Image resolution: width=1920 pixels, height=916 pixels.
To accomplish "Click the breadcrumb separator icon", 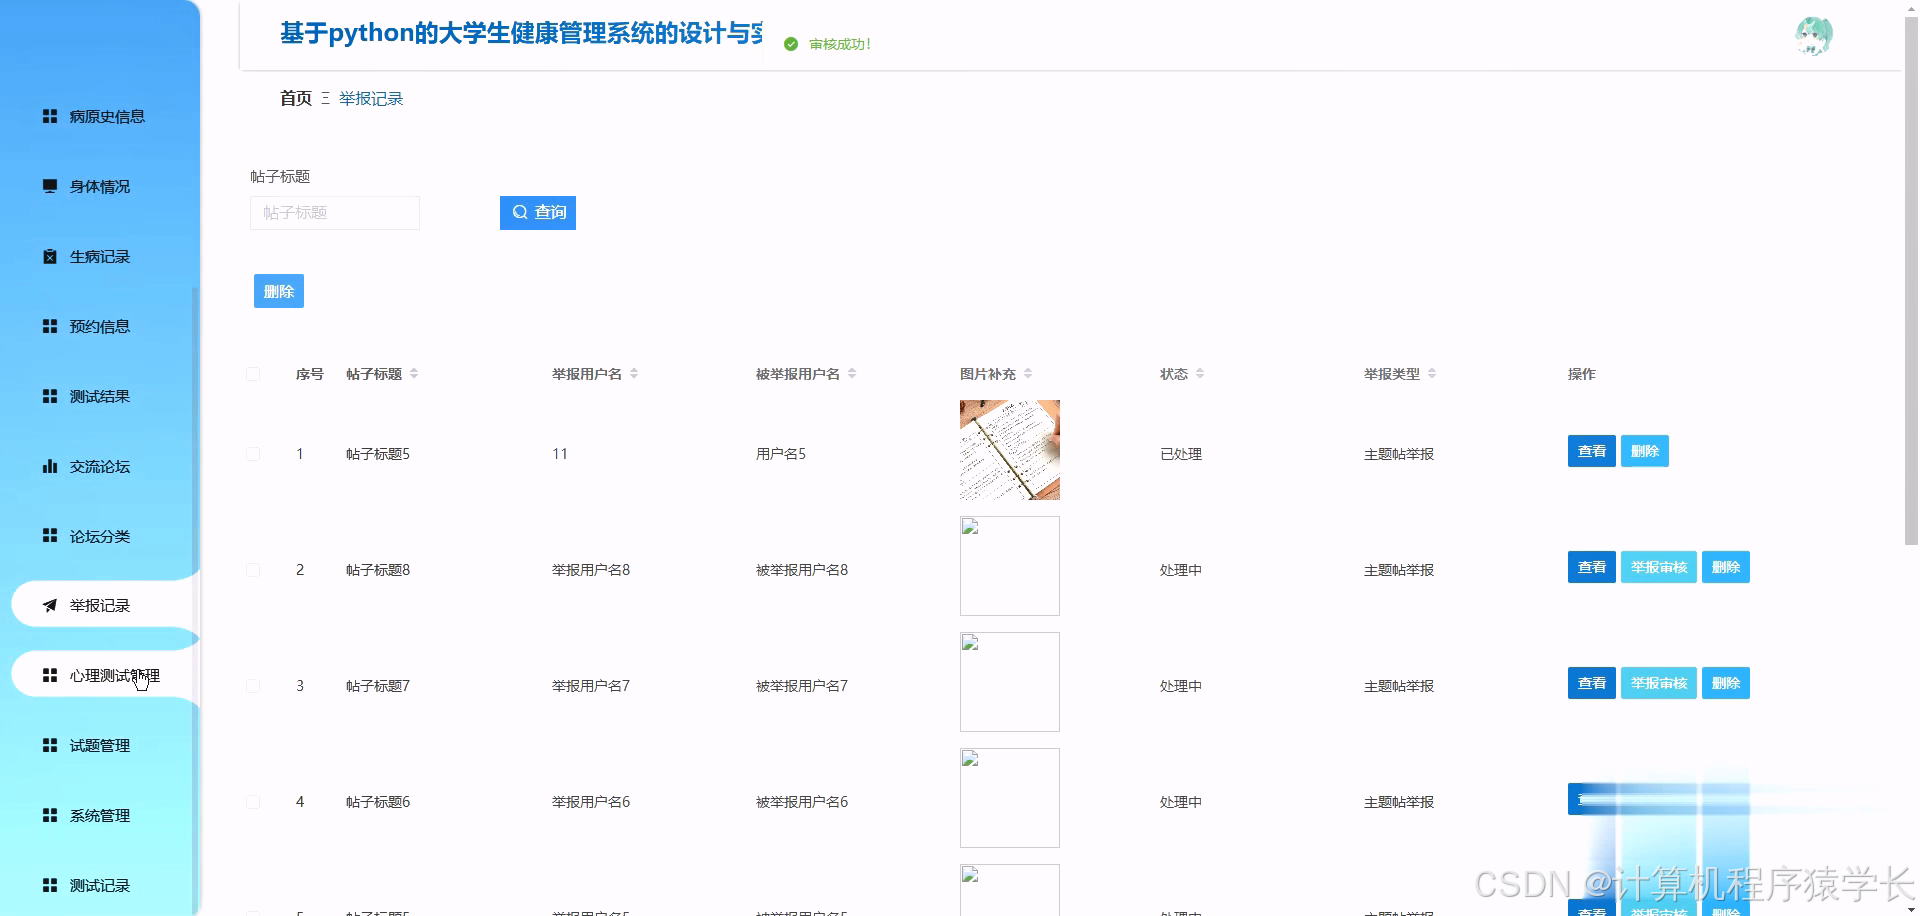I will tap(325, 98).
